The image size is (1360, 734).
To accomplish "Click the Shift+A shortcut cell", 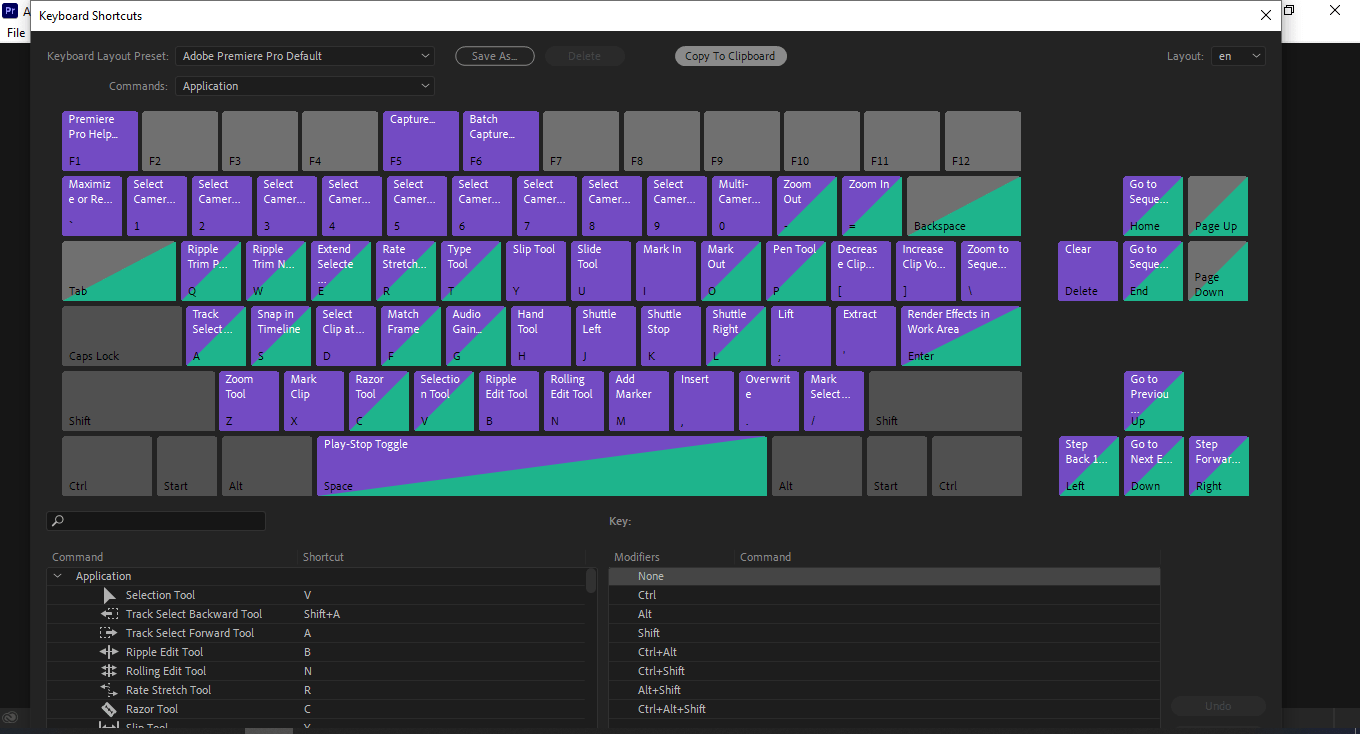I will 322,614.
